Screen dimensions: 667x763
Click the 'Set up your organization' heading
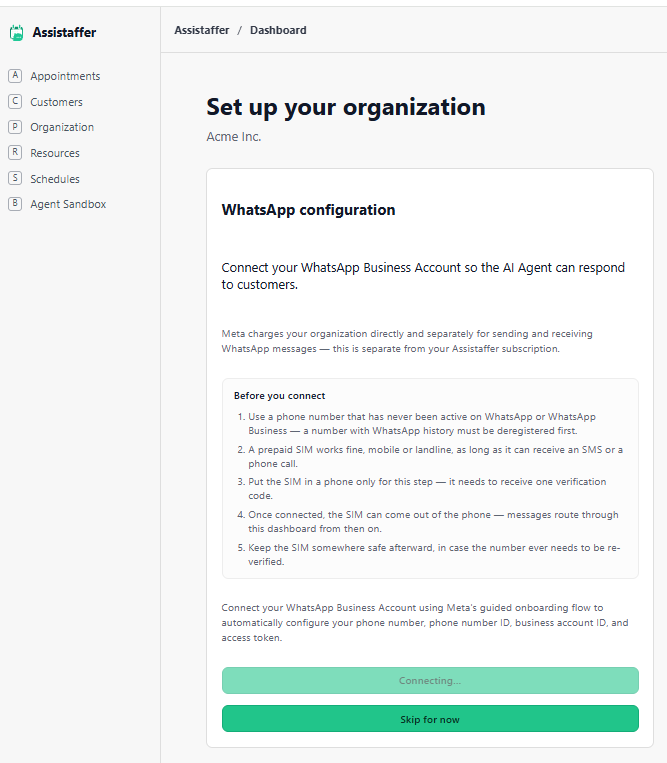[346, 107]
